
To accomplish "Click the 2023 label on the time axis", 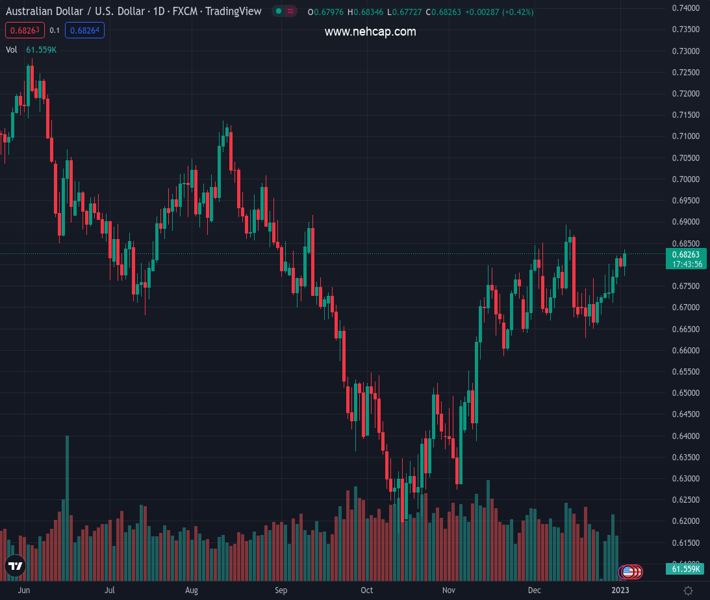I will point(620,590).
